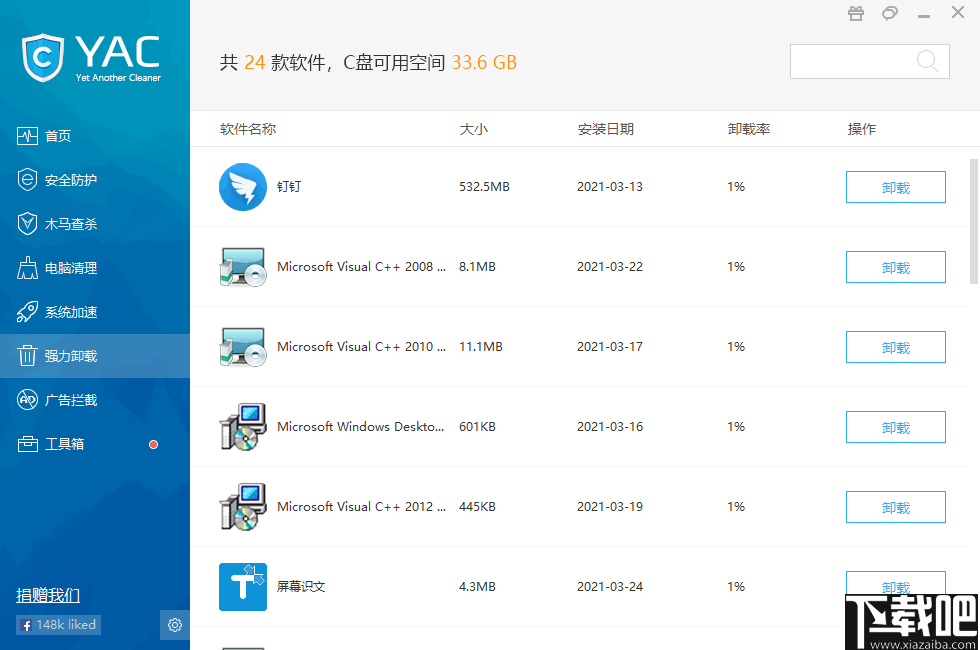980x650 pixels.
Task: Click the 电脑清理 broom icon
Action: pos(28,268)
